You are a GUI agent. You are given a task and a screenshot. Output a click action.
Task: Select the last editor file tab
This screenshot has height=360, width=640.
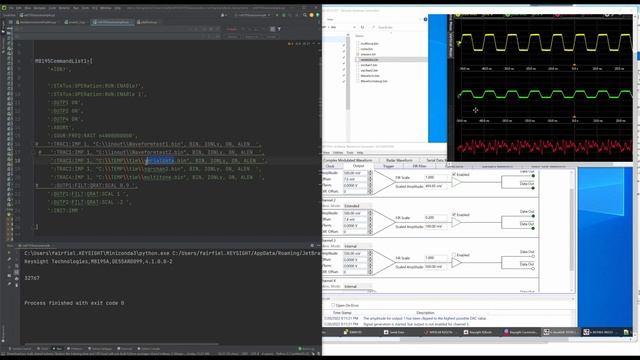(148, 22)
